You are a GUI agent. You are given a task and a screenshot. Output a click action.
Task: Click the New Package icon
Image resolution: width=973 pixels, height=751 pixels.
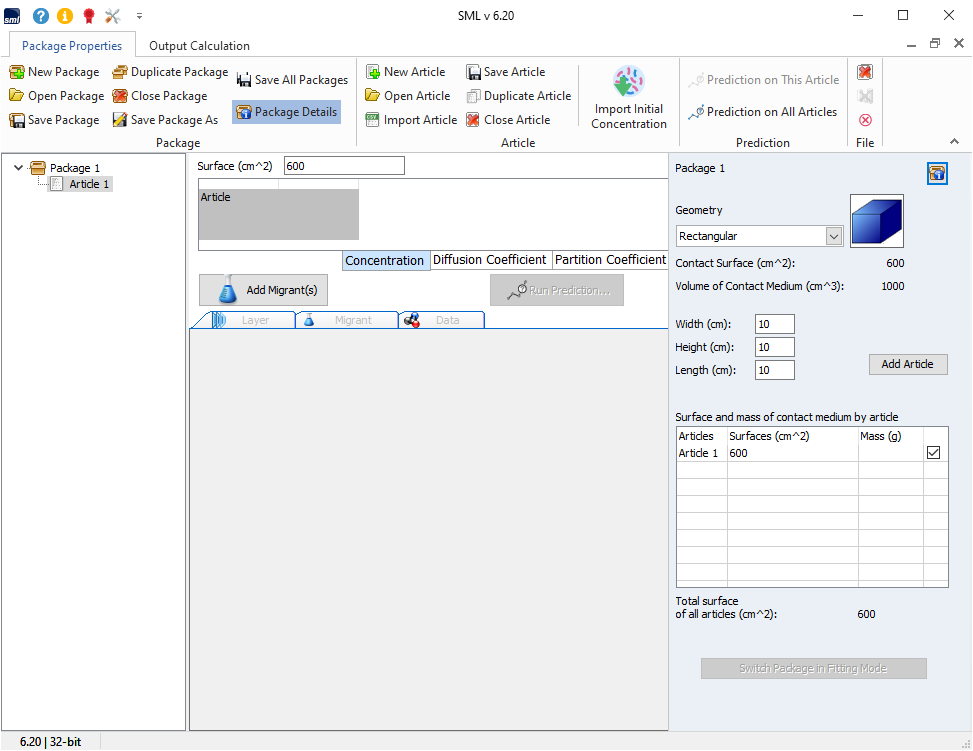click(x=17, y=72)
